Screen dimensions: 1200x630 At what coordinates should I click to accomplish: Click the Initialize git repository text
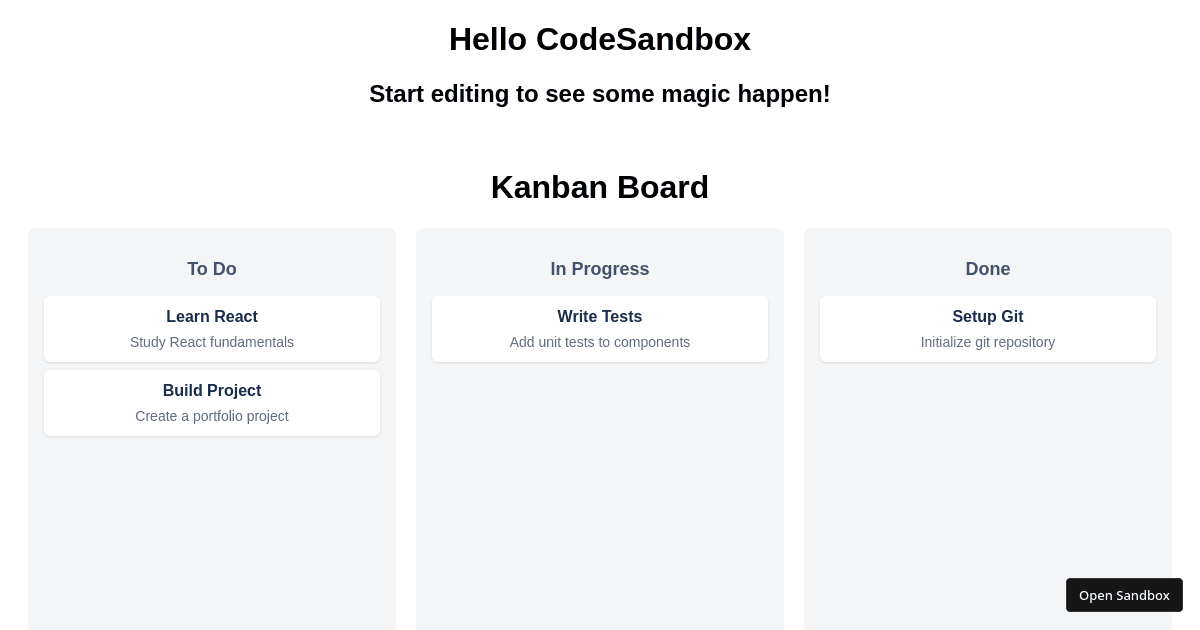(988, 342)
